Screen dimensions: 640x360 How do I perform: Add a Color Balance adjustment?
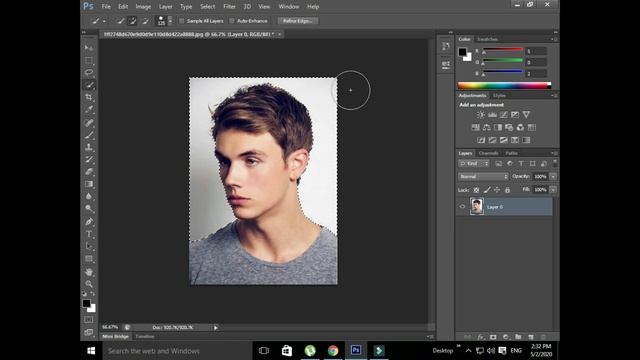point(487,127)
